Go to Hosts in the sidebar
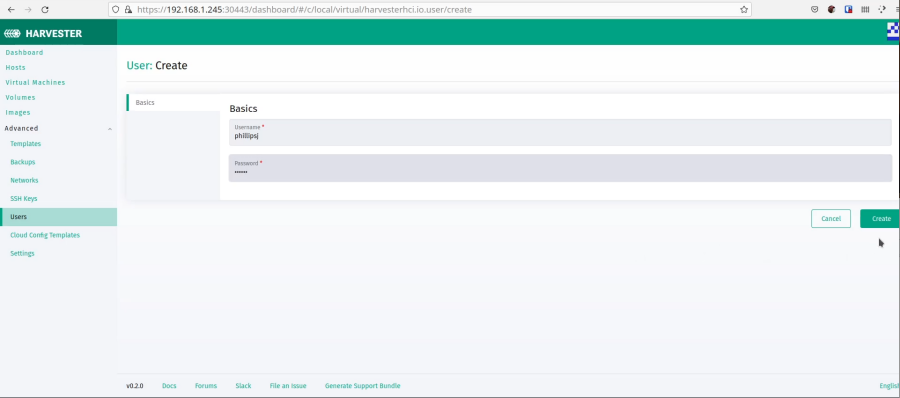 [15, 67]
